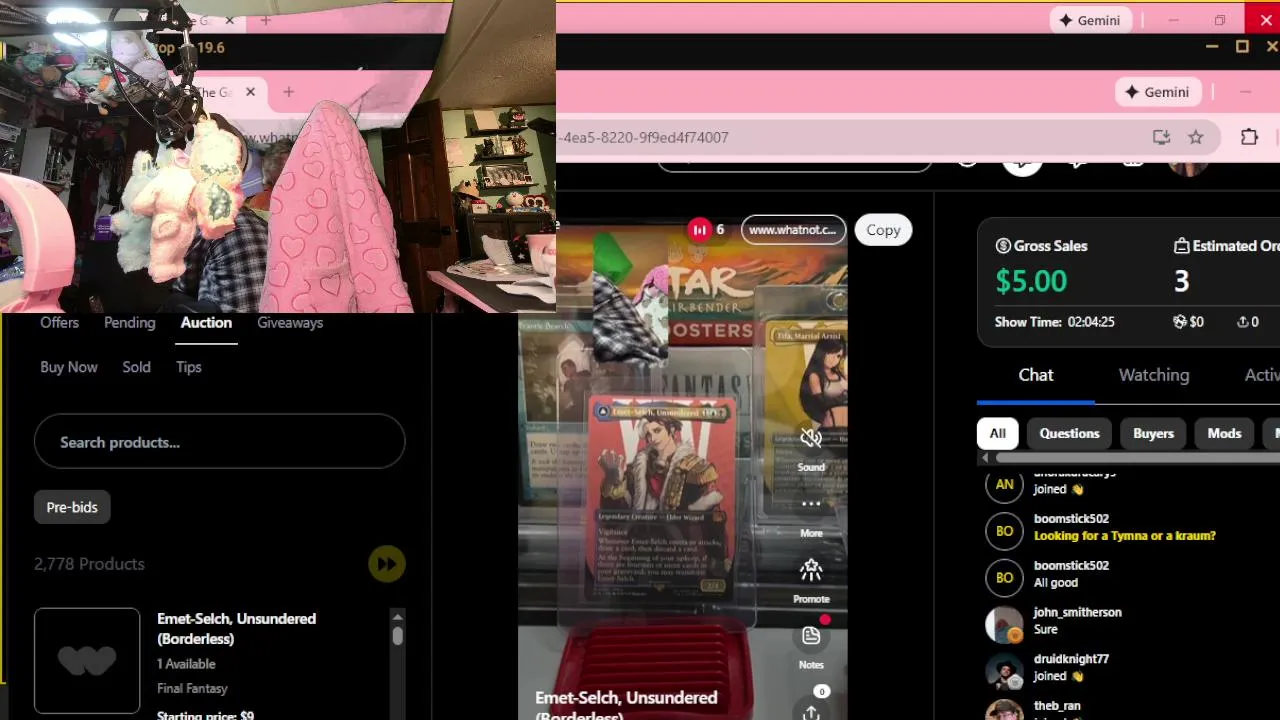Click the www.whatnot.c... link pill
This screenshot has width=1280, height=720.
pos(792,230)
